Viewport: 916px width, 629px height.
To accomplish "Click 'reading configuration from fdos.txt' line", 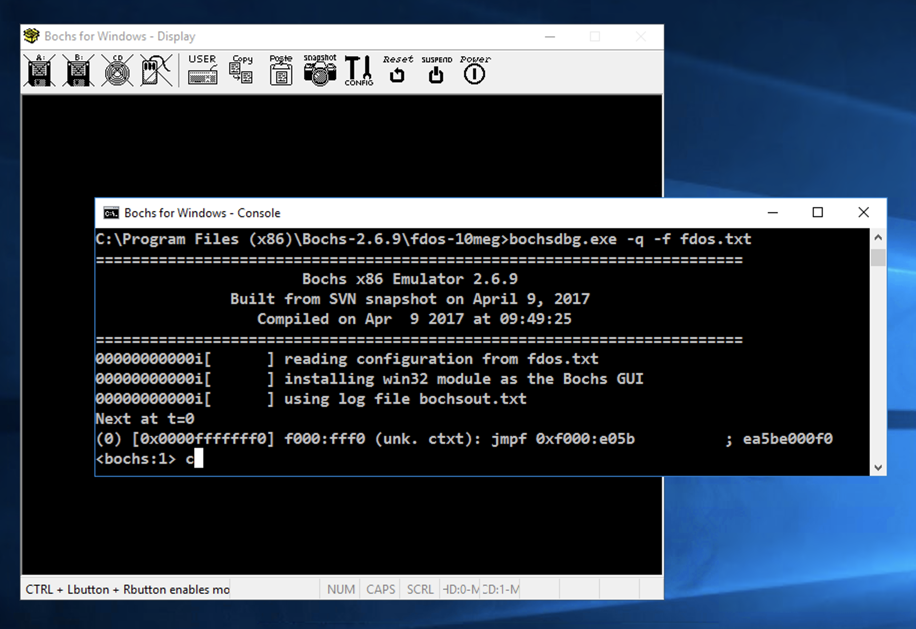I will (x=441, y=359).
